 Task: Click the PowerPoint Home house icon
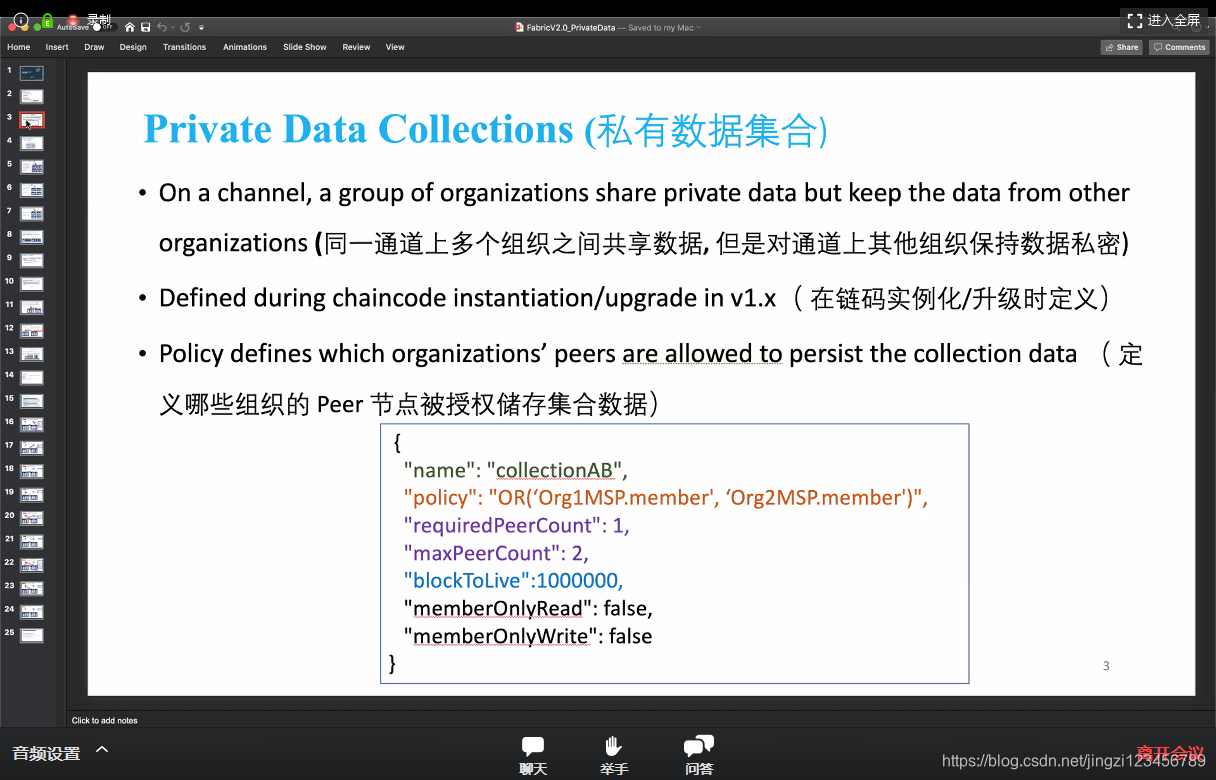point(130,27)
